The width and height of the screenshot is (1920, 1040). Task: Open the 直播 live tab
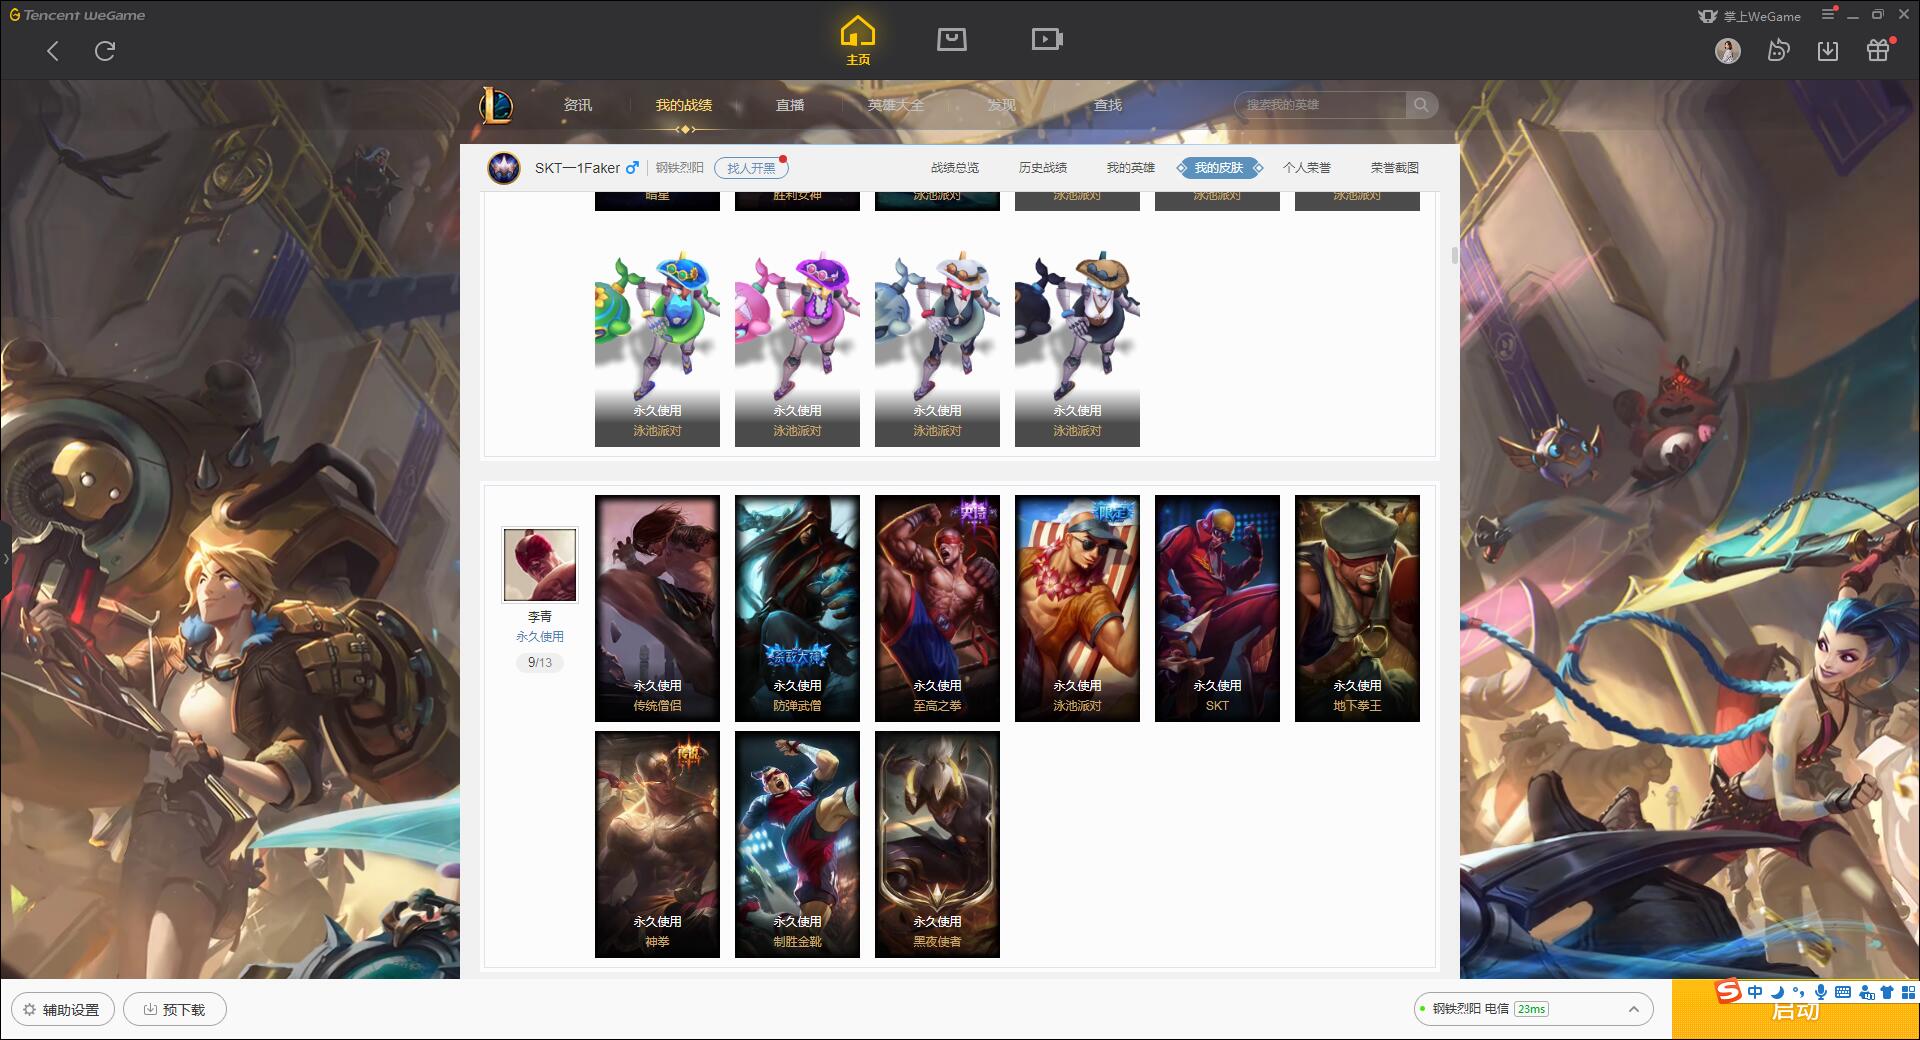click(x=790, y=105)
